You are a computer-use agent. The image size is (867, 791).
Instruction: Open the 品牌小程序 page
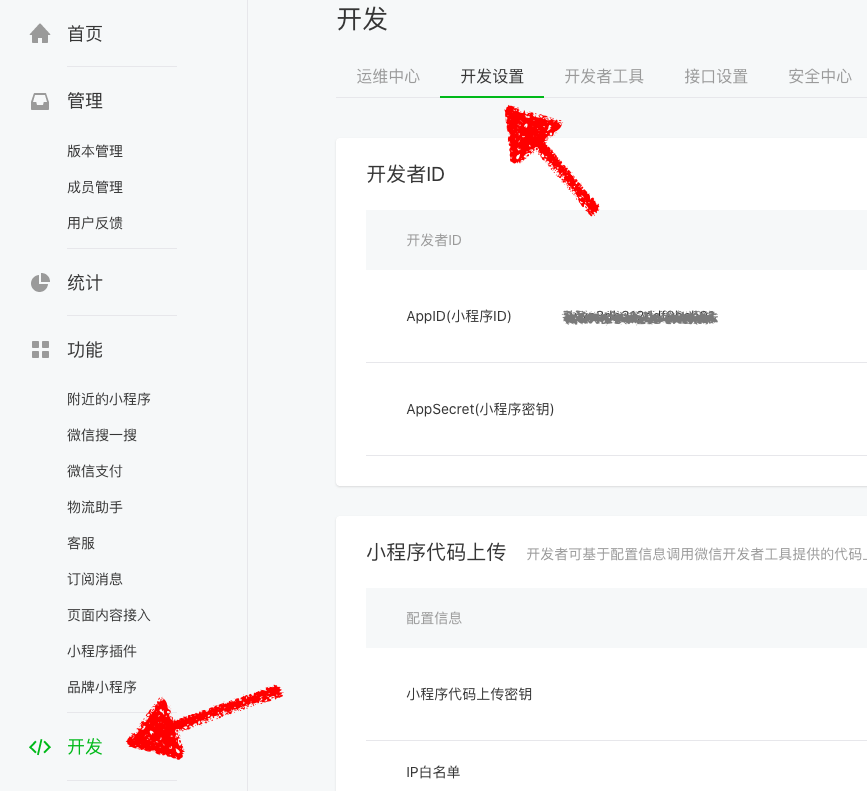click(102, 687)
